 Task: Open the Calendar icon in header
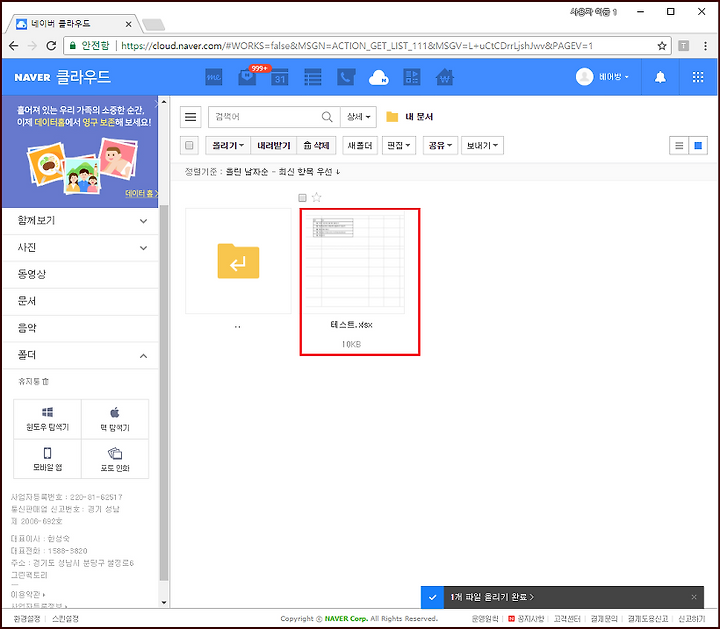280,77
